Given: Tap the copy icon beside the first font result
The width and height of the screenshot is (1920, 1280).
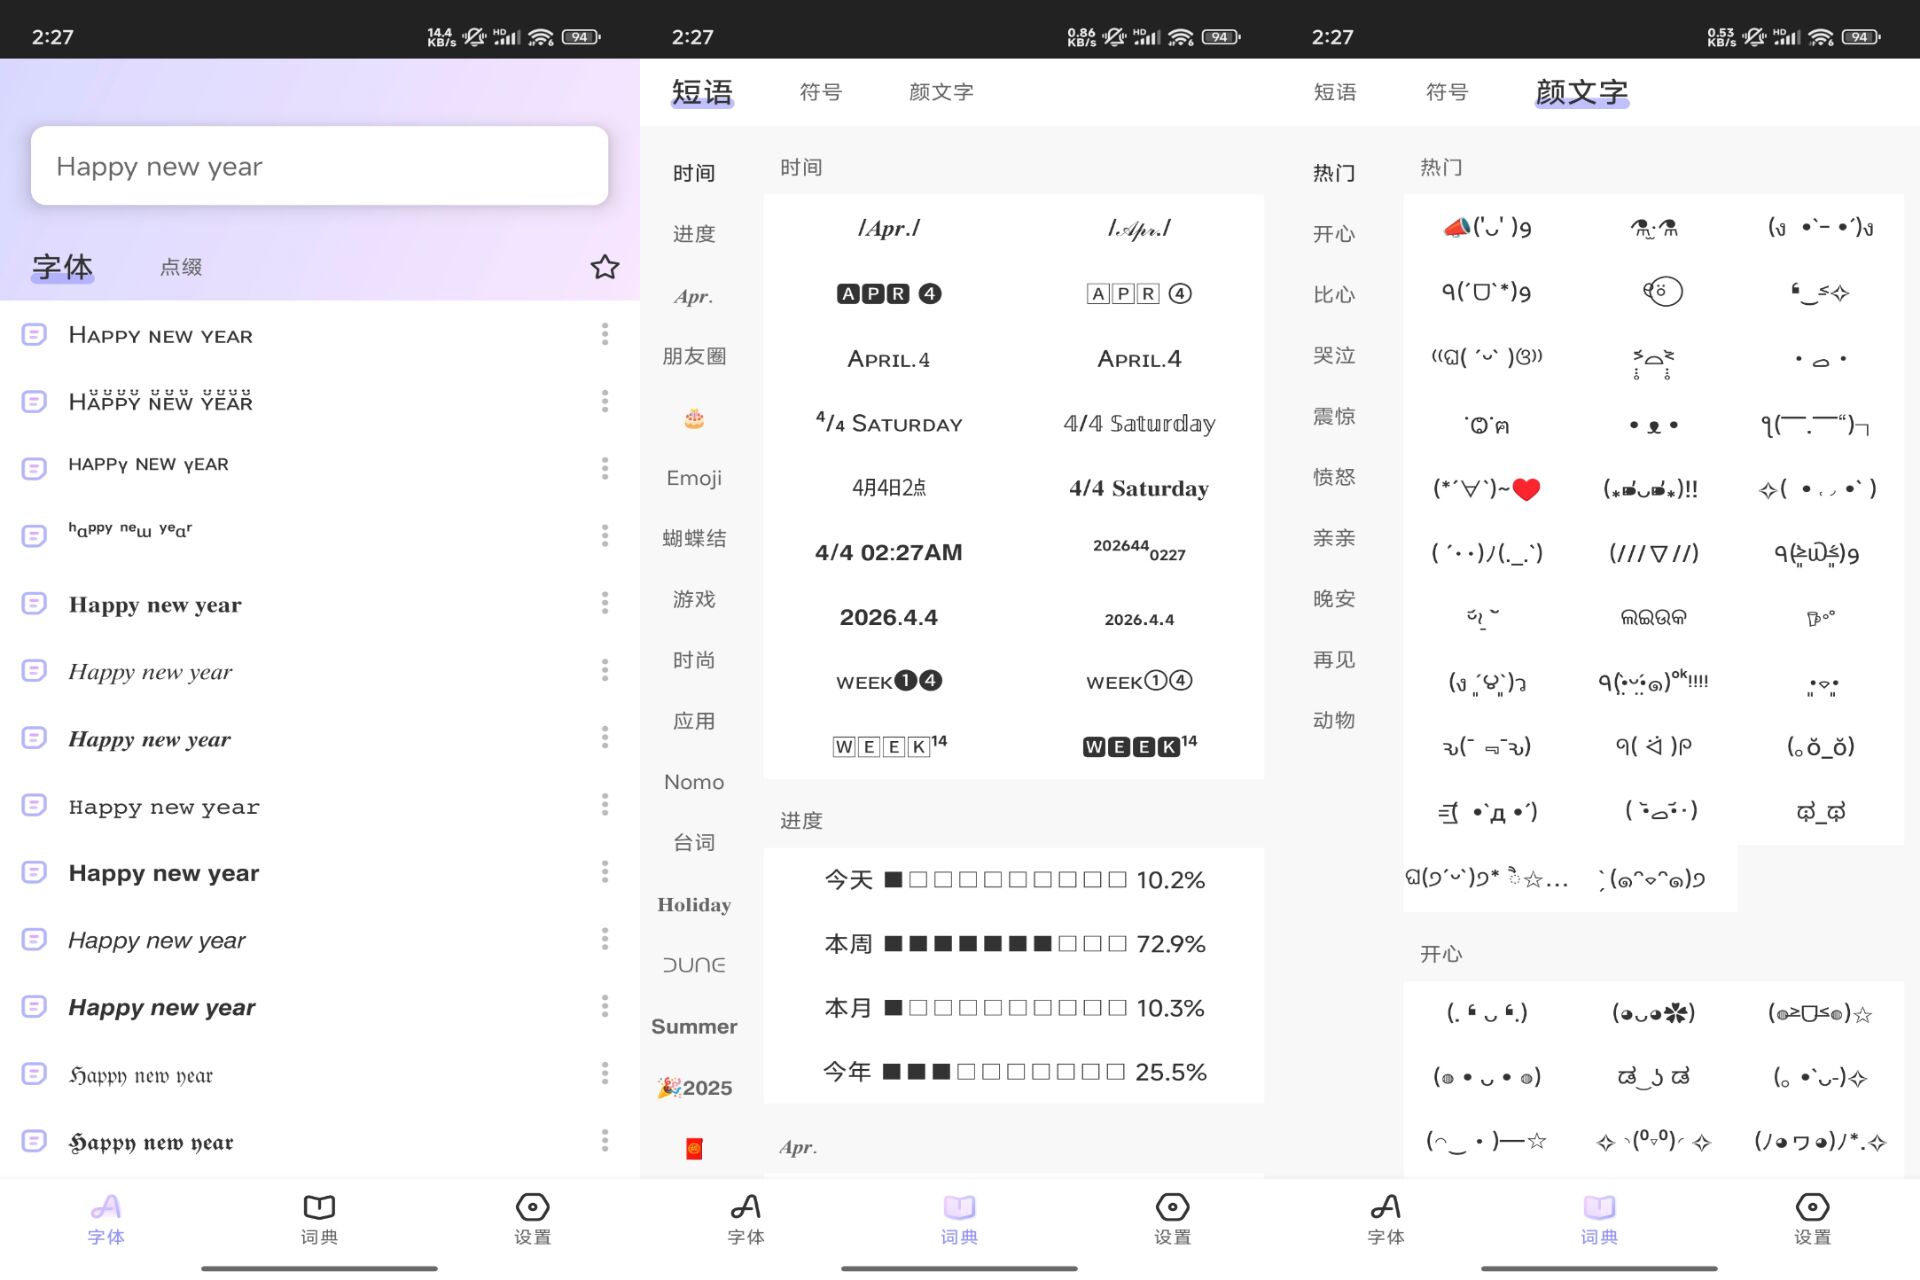Looking at the screenshot, I should (x=35, y=335).
